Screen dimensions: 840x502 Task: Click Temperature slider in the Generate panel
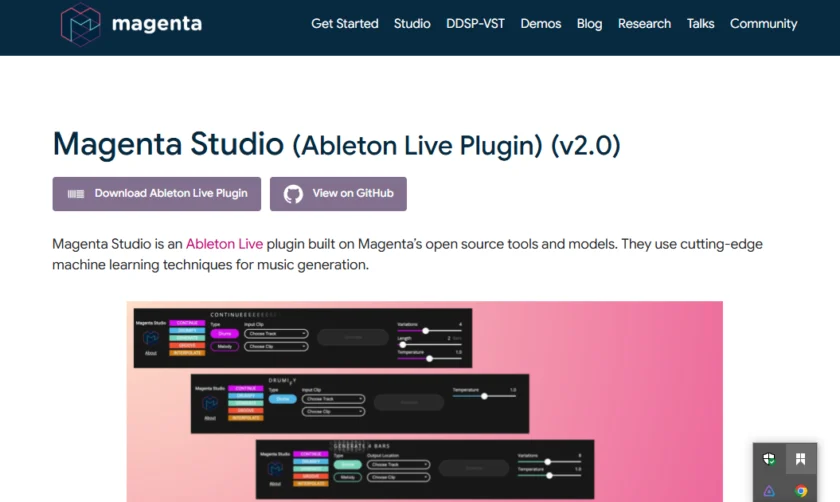(x=549, y=476)
